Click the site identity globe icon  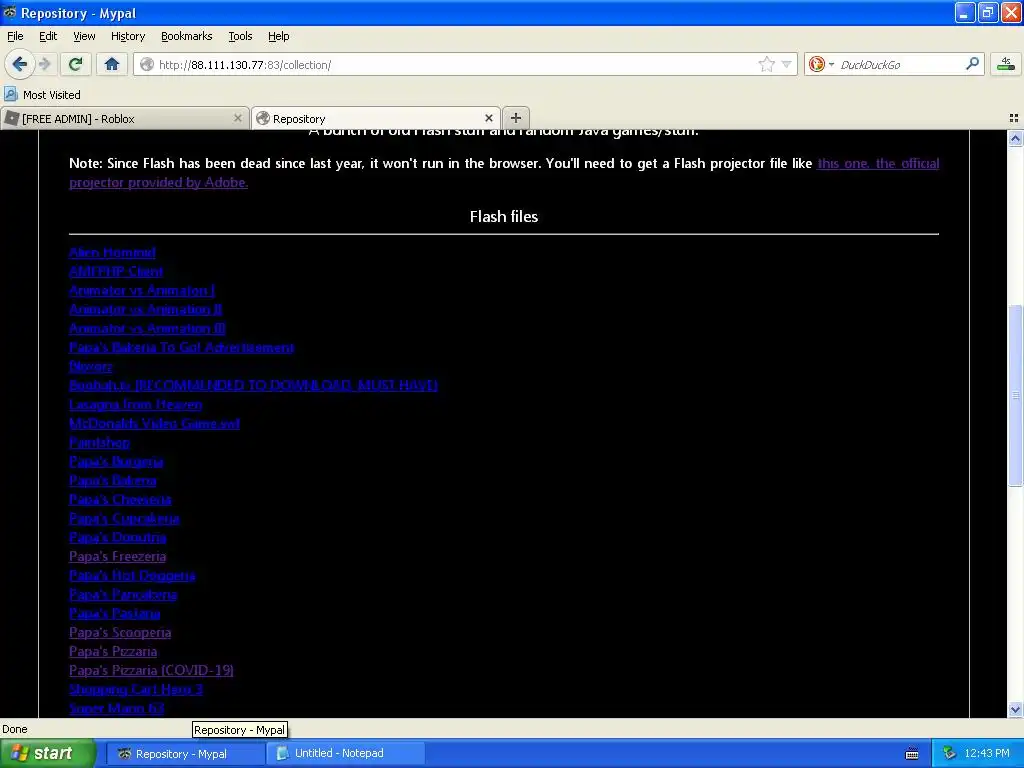click(147, 64)
